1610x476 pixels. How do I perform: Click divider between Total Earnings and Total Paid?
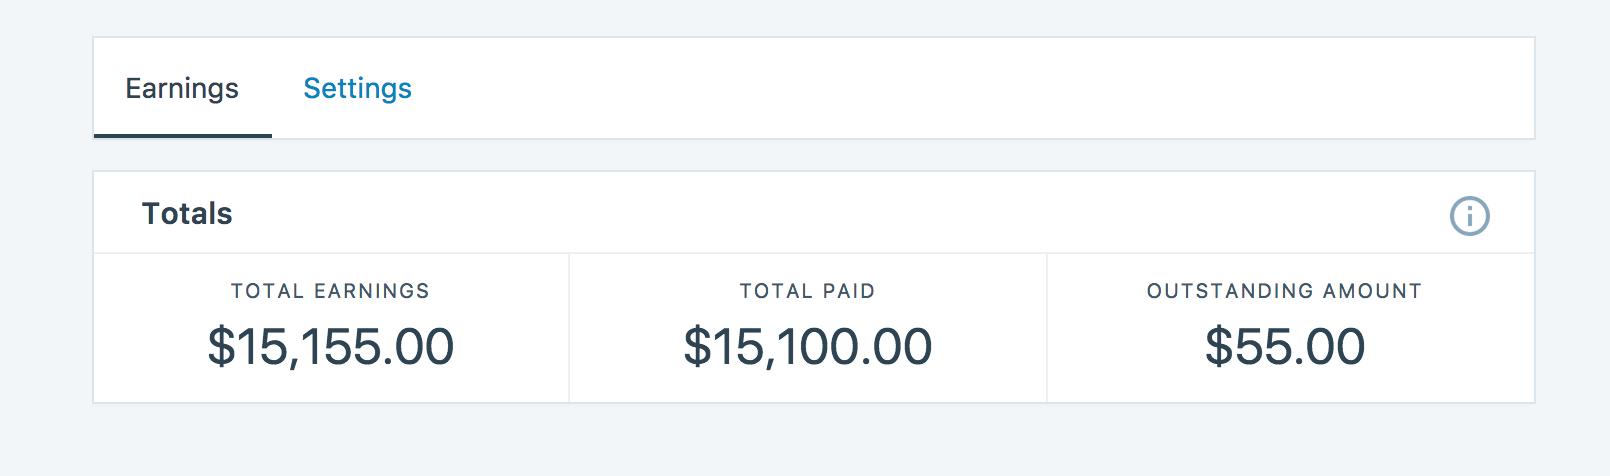569,328
